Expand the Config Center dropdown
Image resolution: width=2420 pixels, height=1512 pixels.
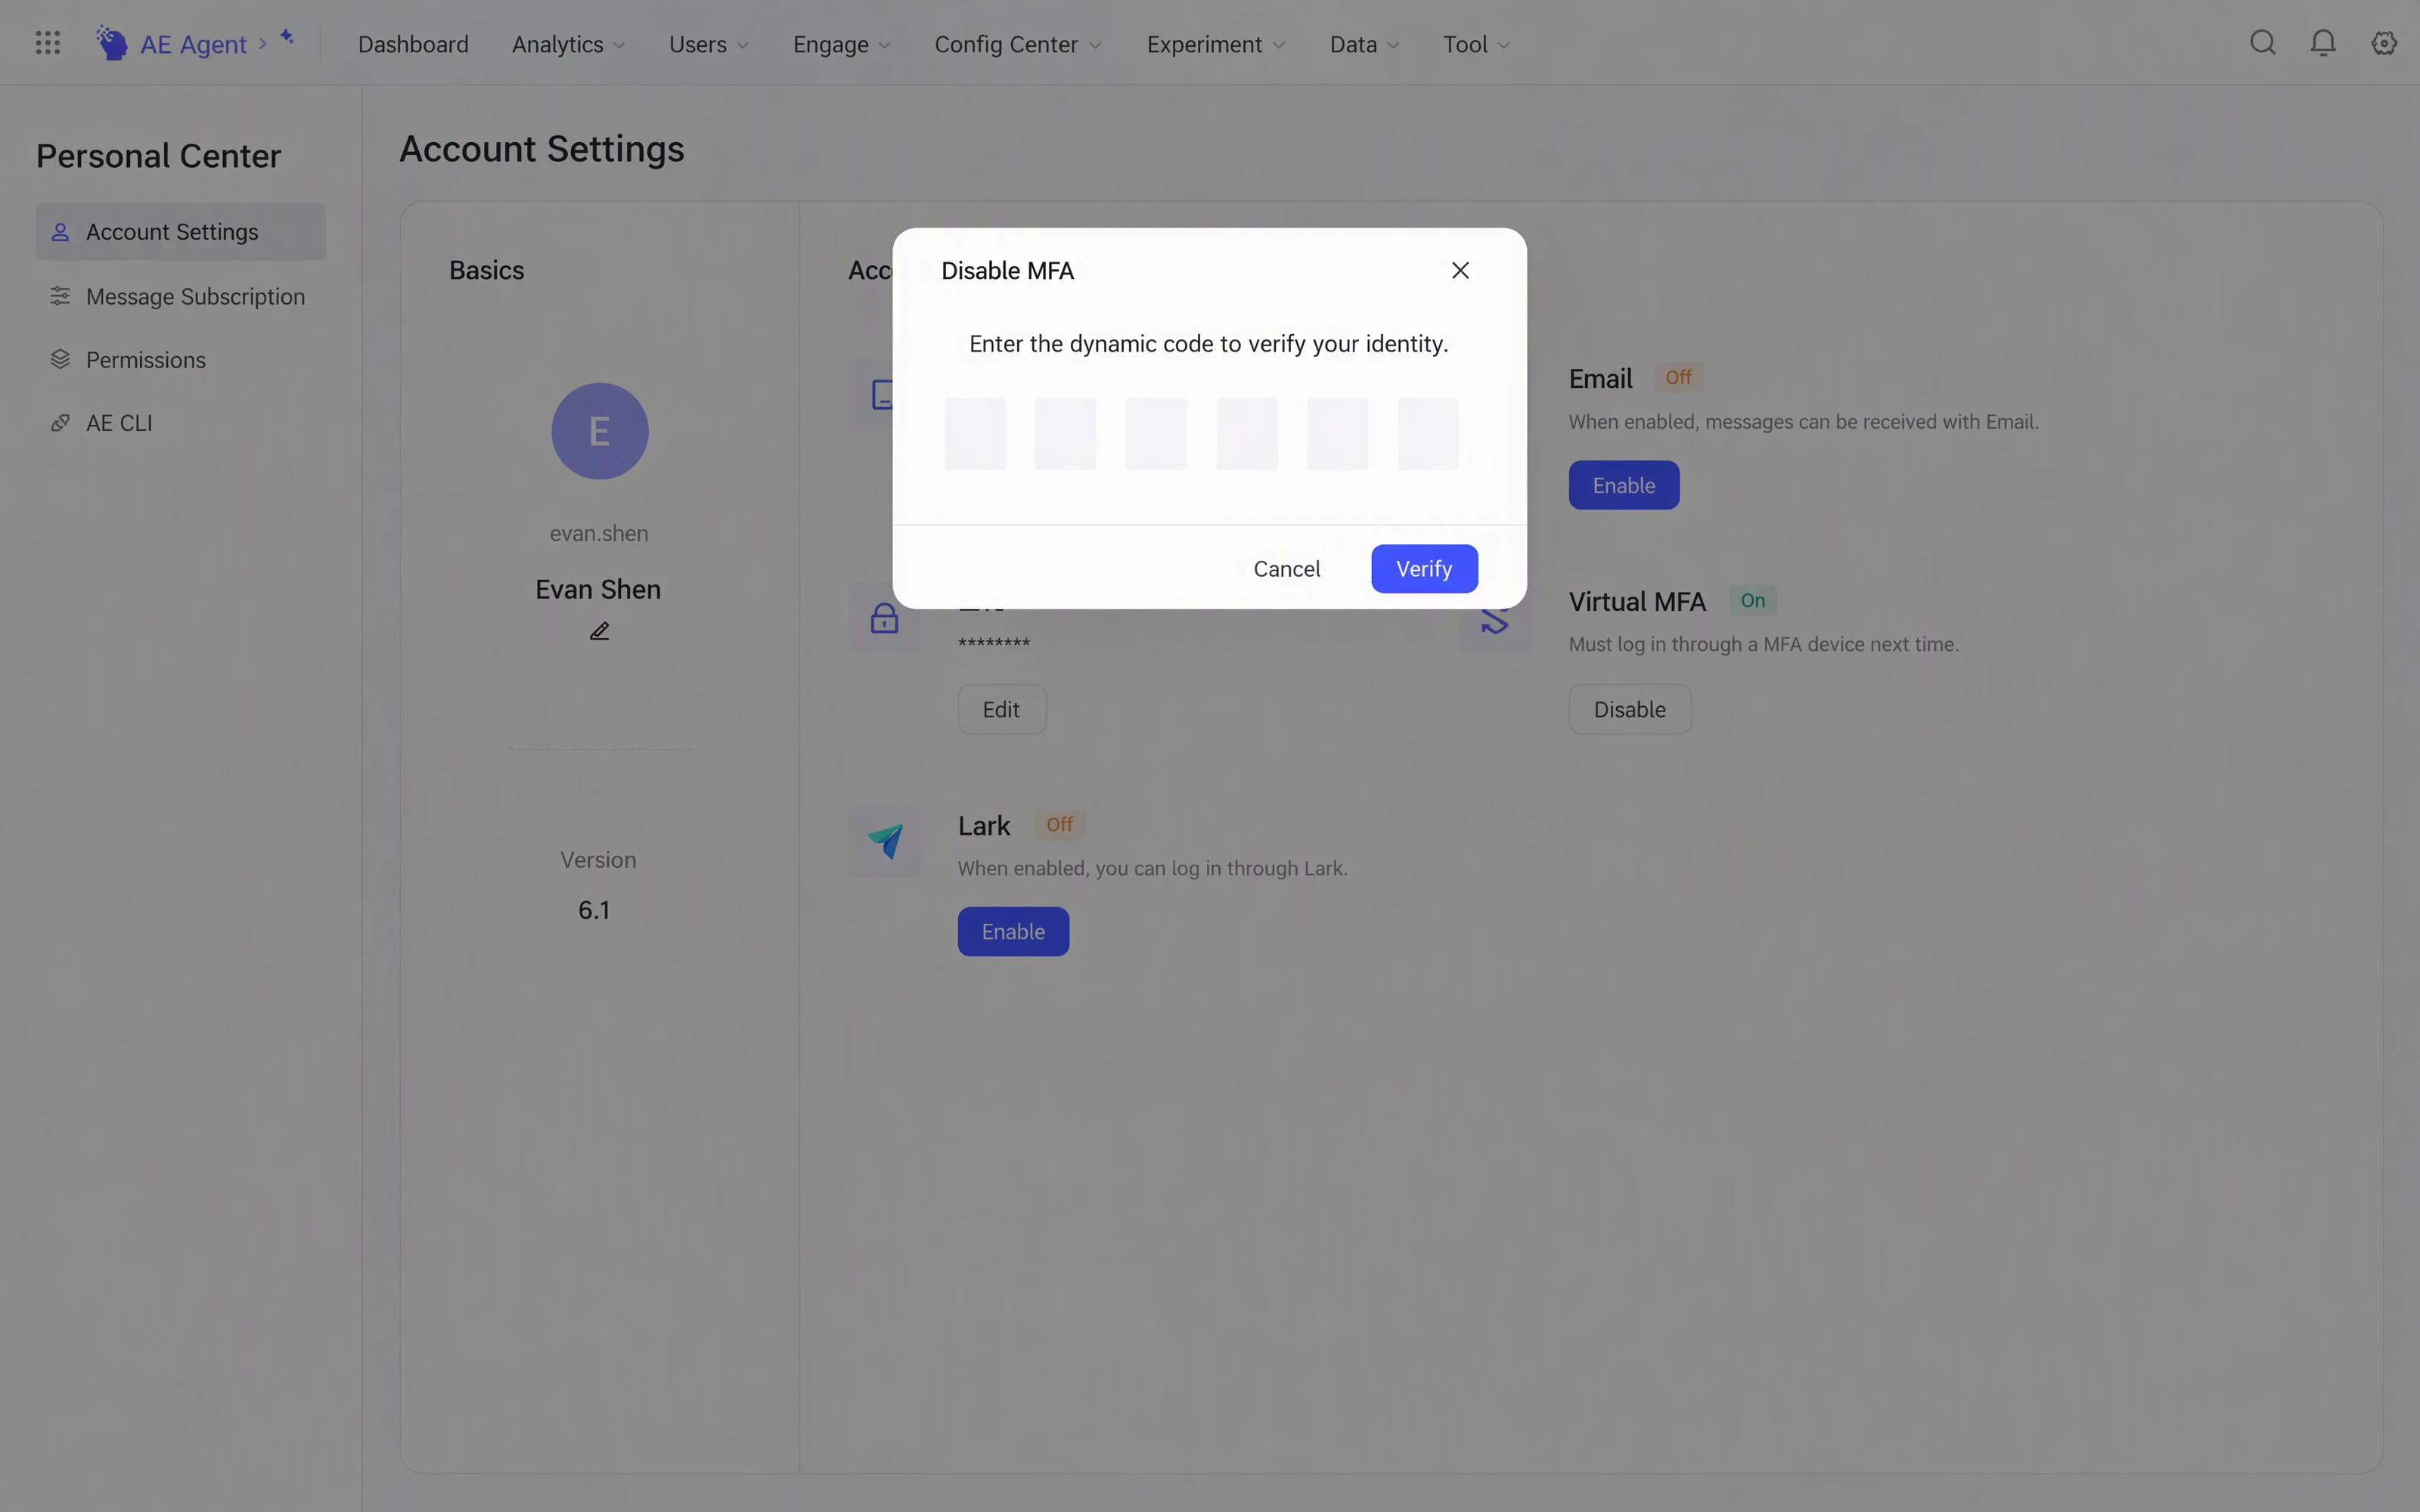(1017, 44)
